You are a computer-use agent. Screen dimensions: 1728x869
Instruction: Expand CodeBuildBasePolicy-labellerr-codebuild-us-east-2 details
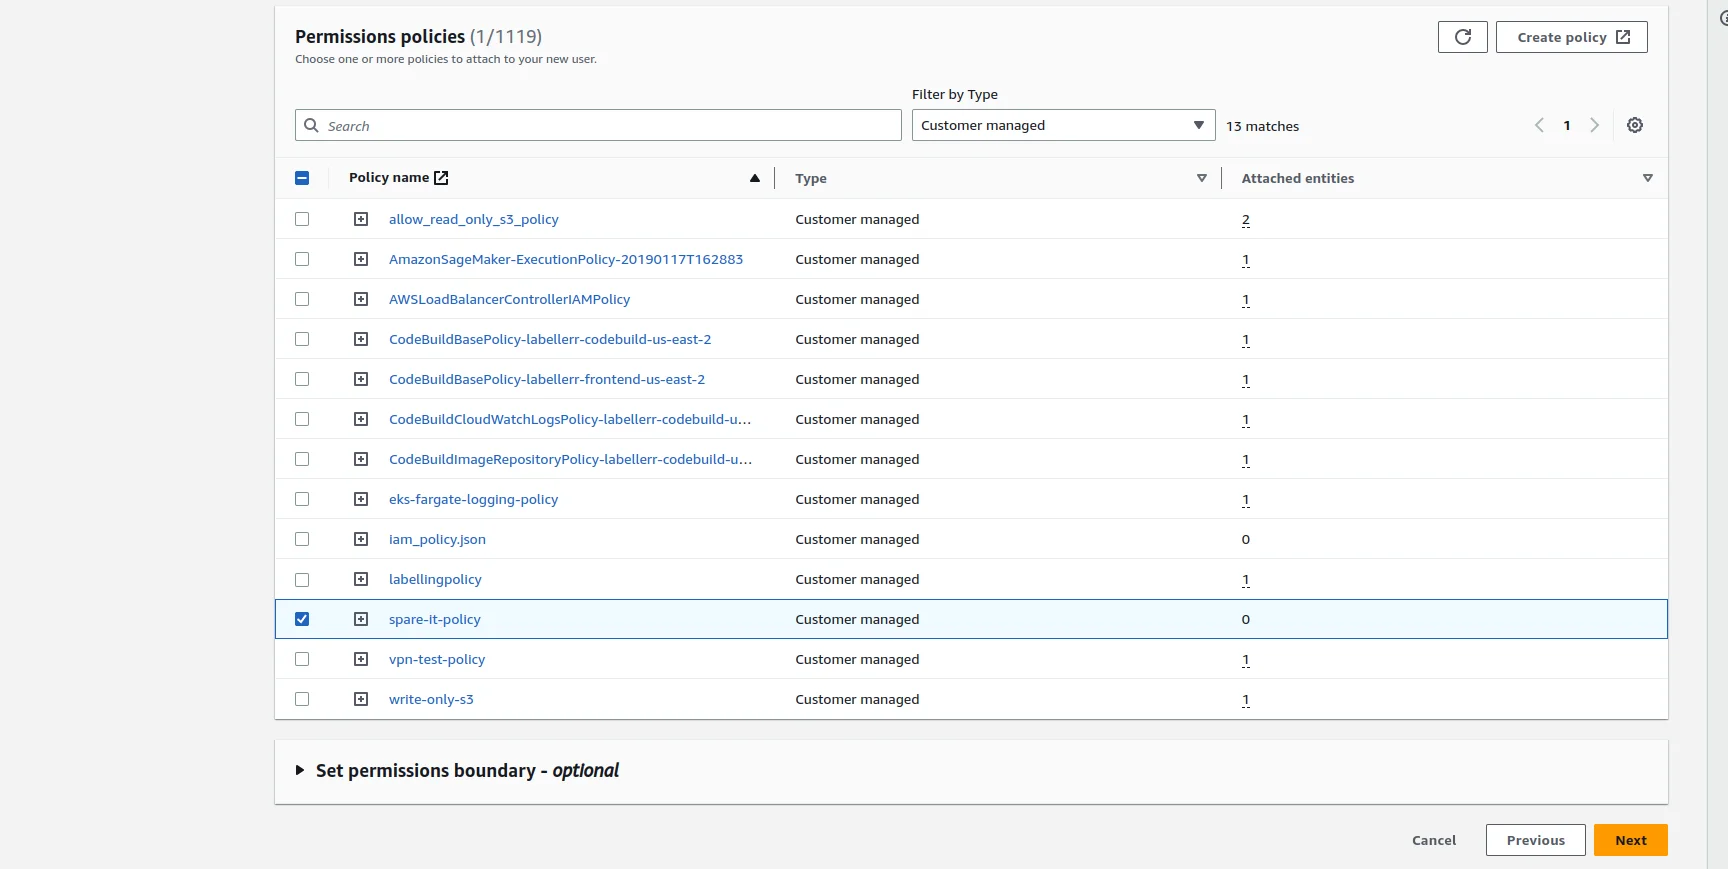(x=361, y=339)
